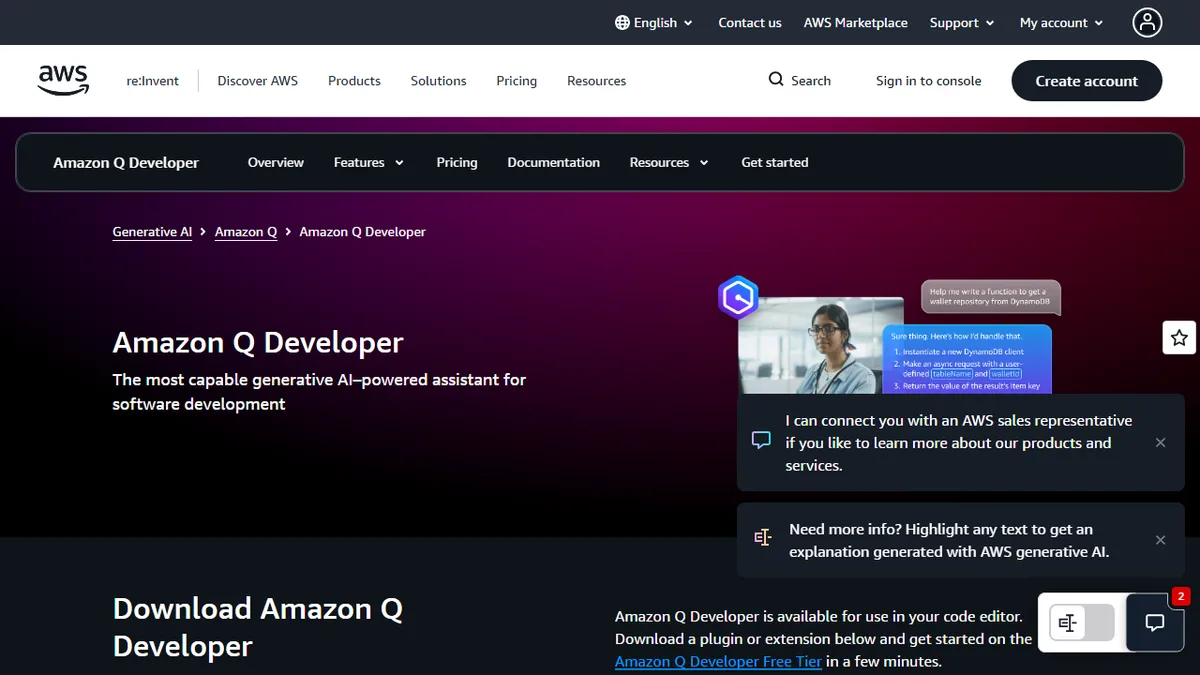Click the AWS logo
This screenshot has height=675, width=1200.
click(63, 80)
